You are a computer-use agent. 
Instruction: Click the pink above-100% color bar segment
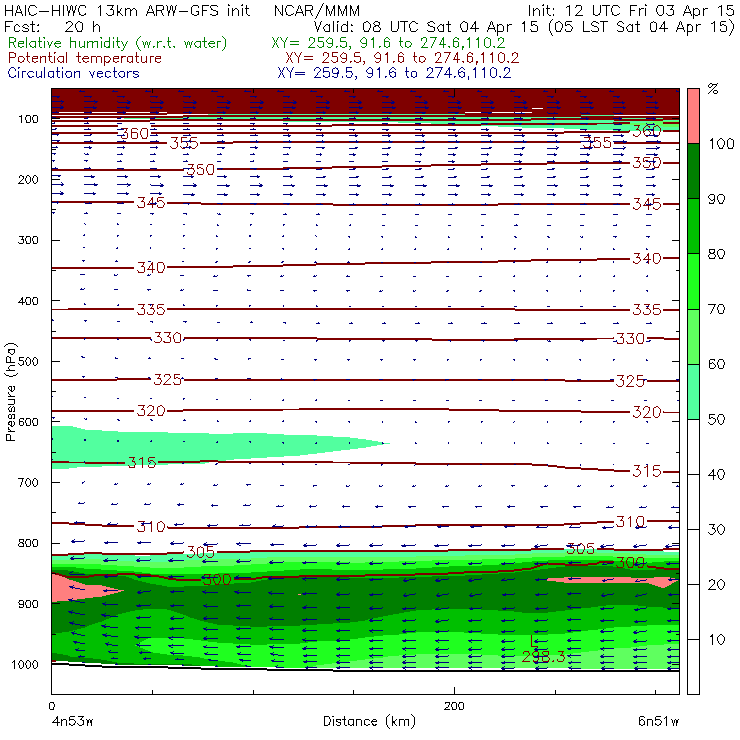tap(693, 116)
